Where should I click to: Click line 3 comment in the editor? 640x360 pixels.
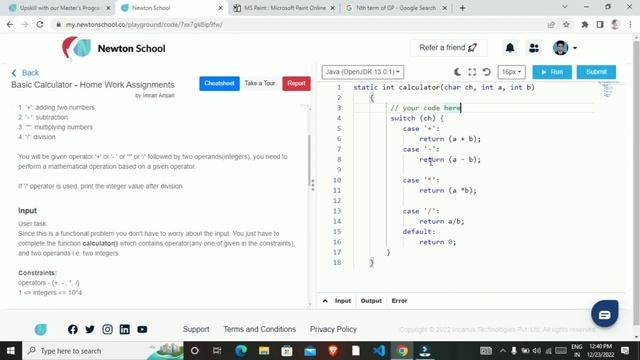425,108
